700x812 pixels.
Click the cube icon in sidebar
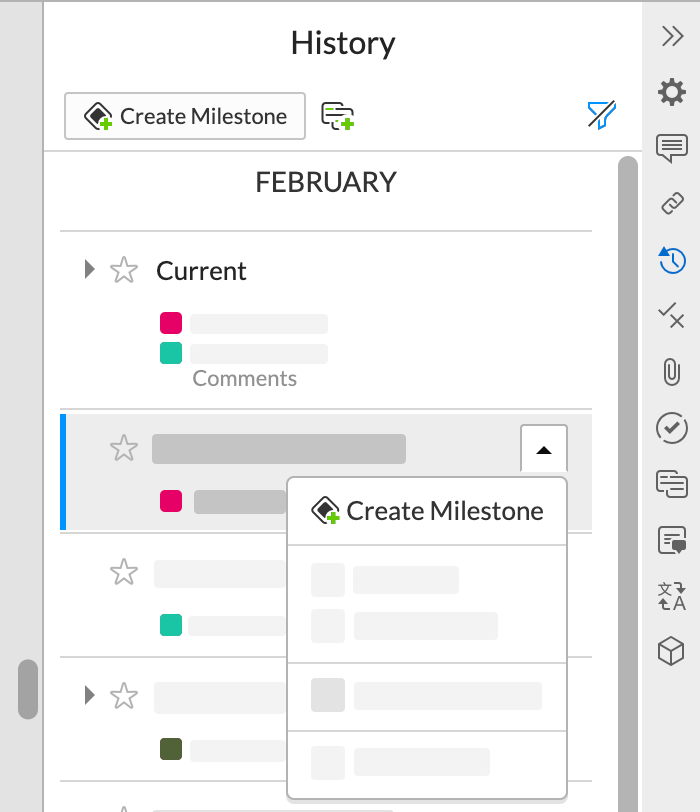tap(670, 652)
